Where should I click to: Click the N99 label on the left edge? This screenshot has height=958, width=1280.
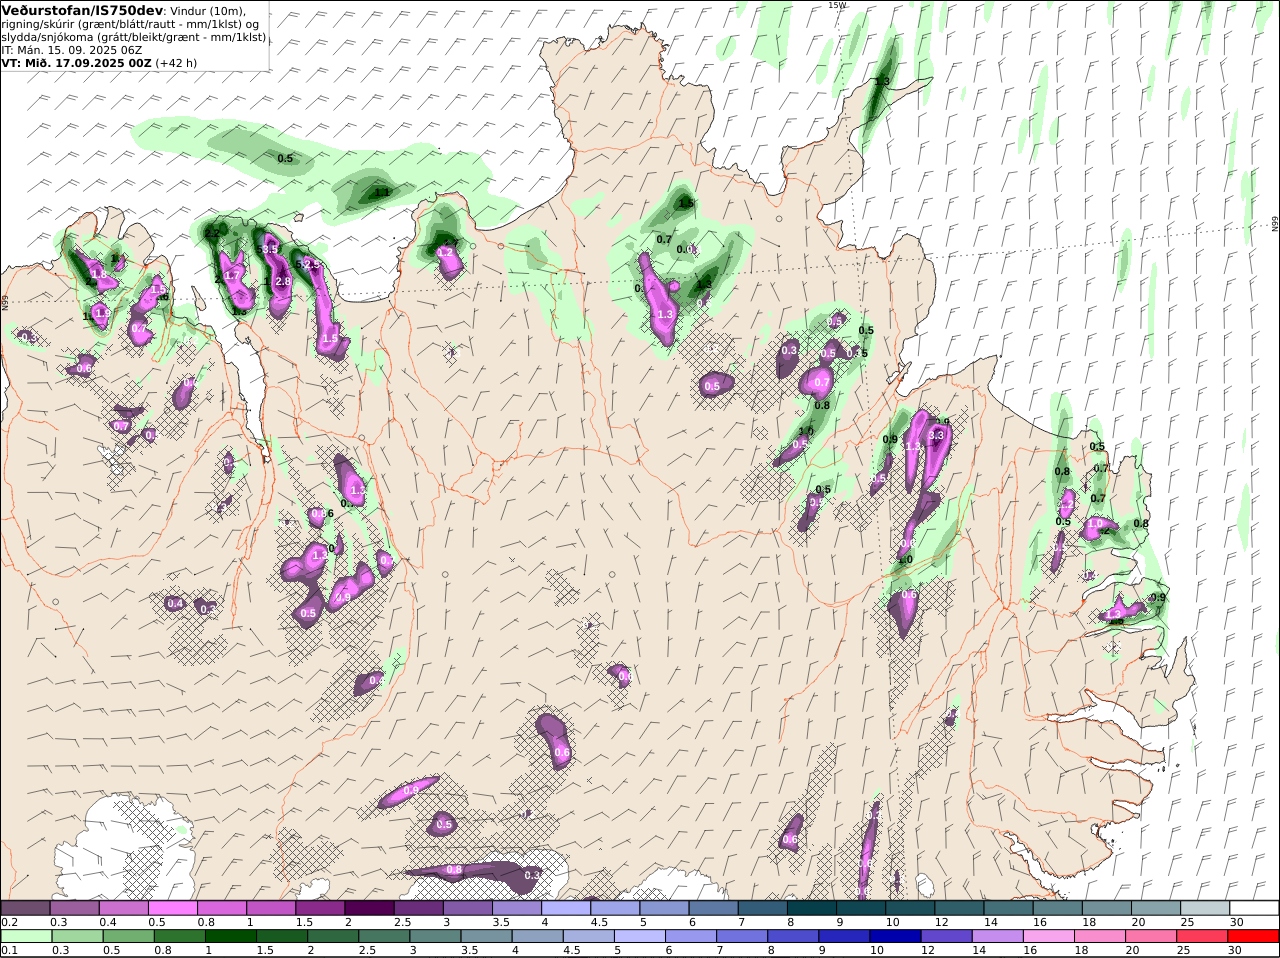coord(5,301)
